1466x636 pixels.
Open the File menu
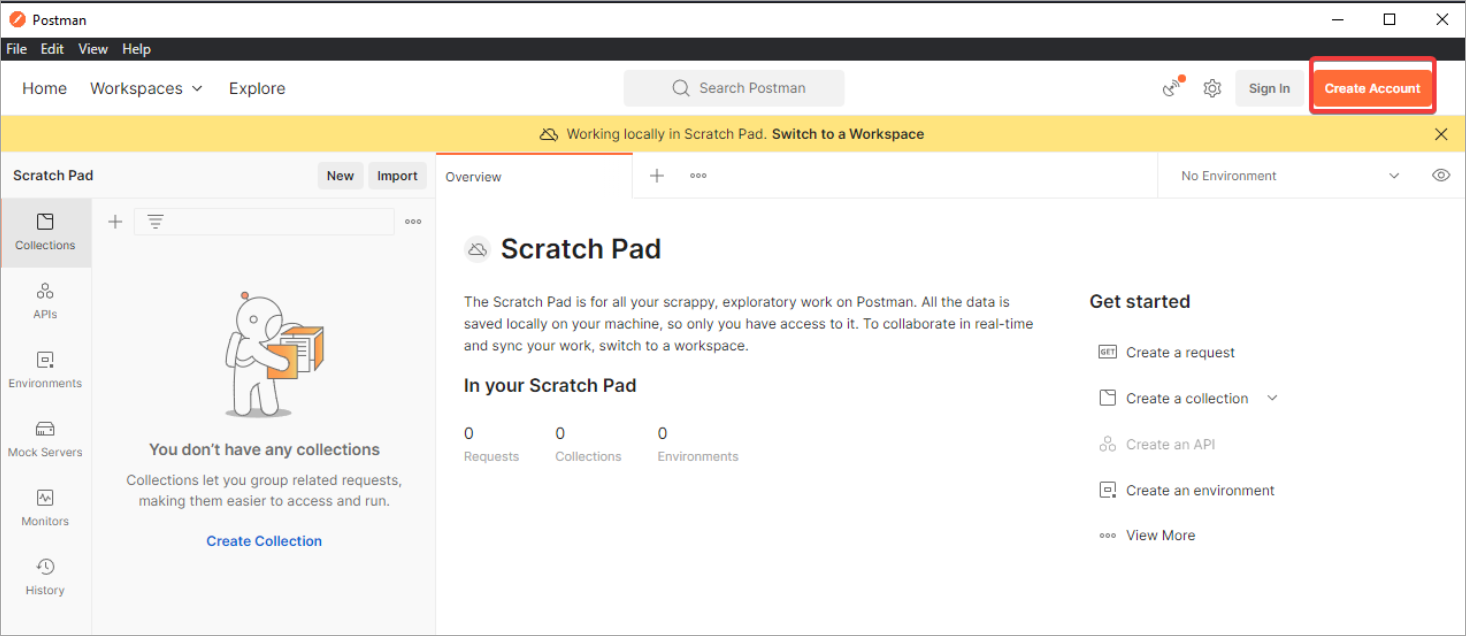17,49
